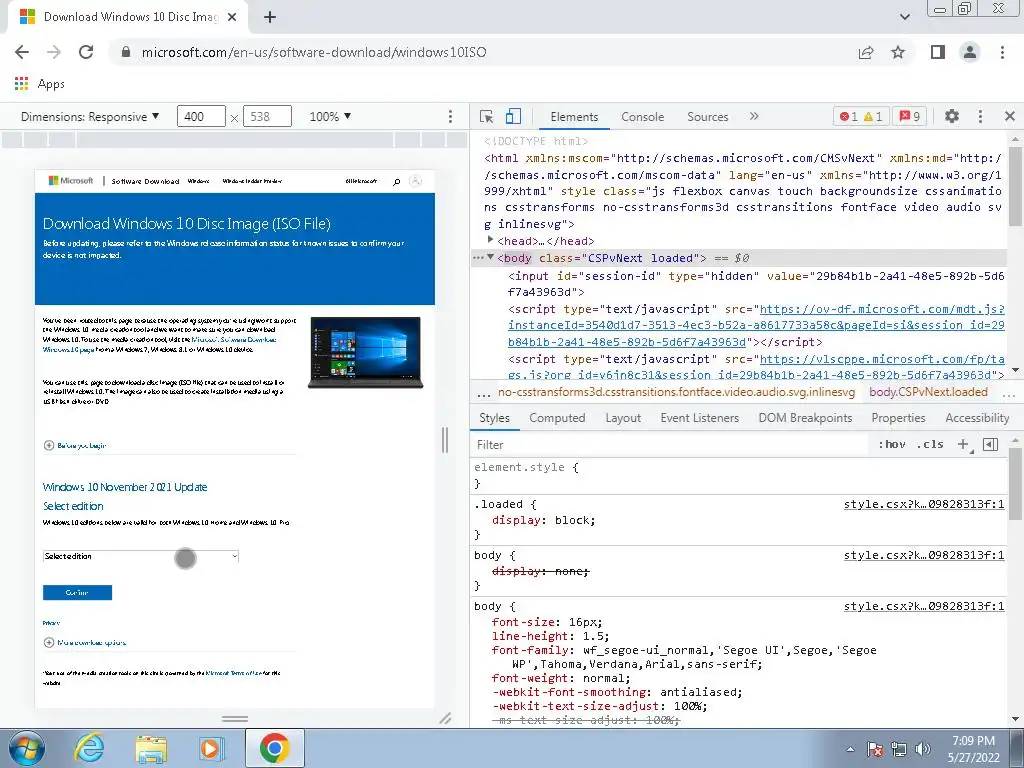Open the Windows Start menu

[27, 748]
